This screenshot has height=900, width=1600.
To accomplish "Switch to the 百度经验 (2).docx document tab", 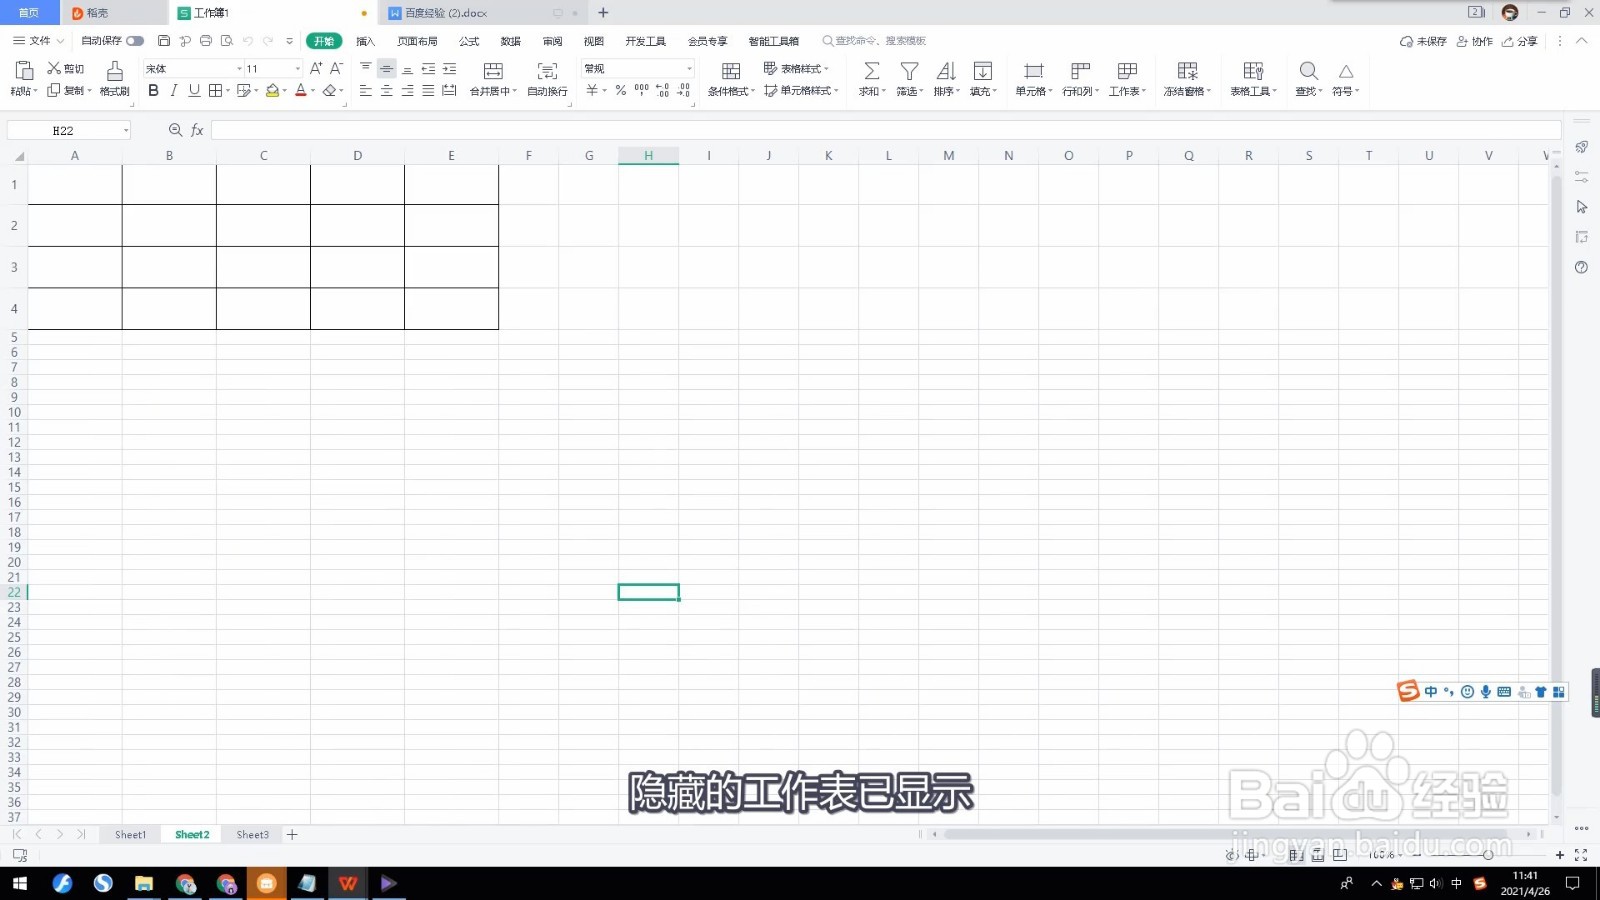I will click(446, 13).
